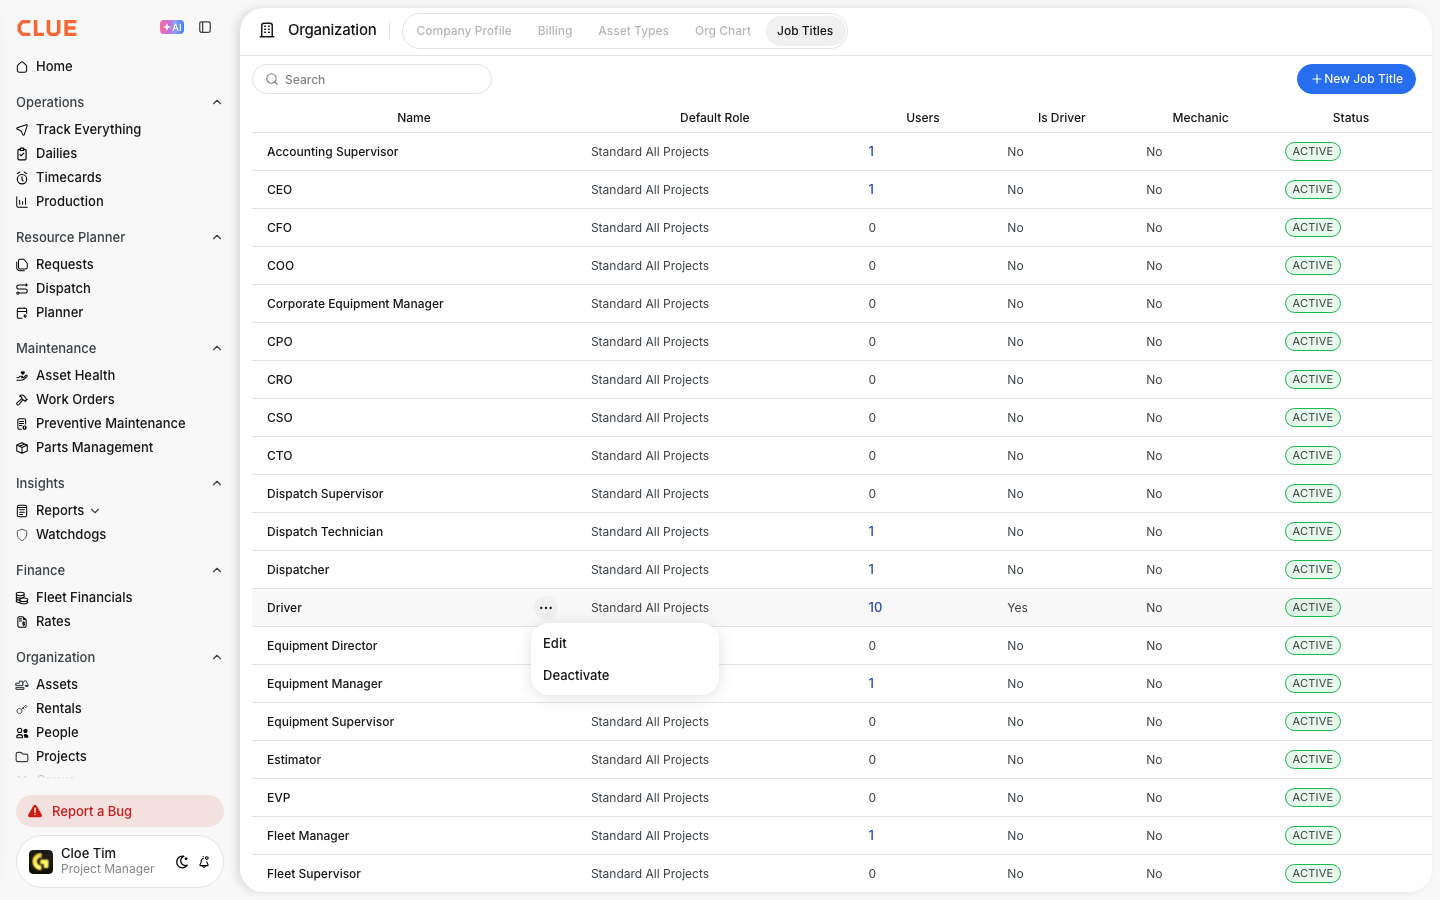The width and height of the screenshot is (1440, 900).
Task: Open Rates under Finance
Action: pos(53,621)
